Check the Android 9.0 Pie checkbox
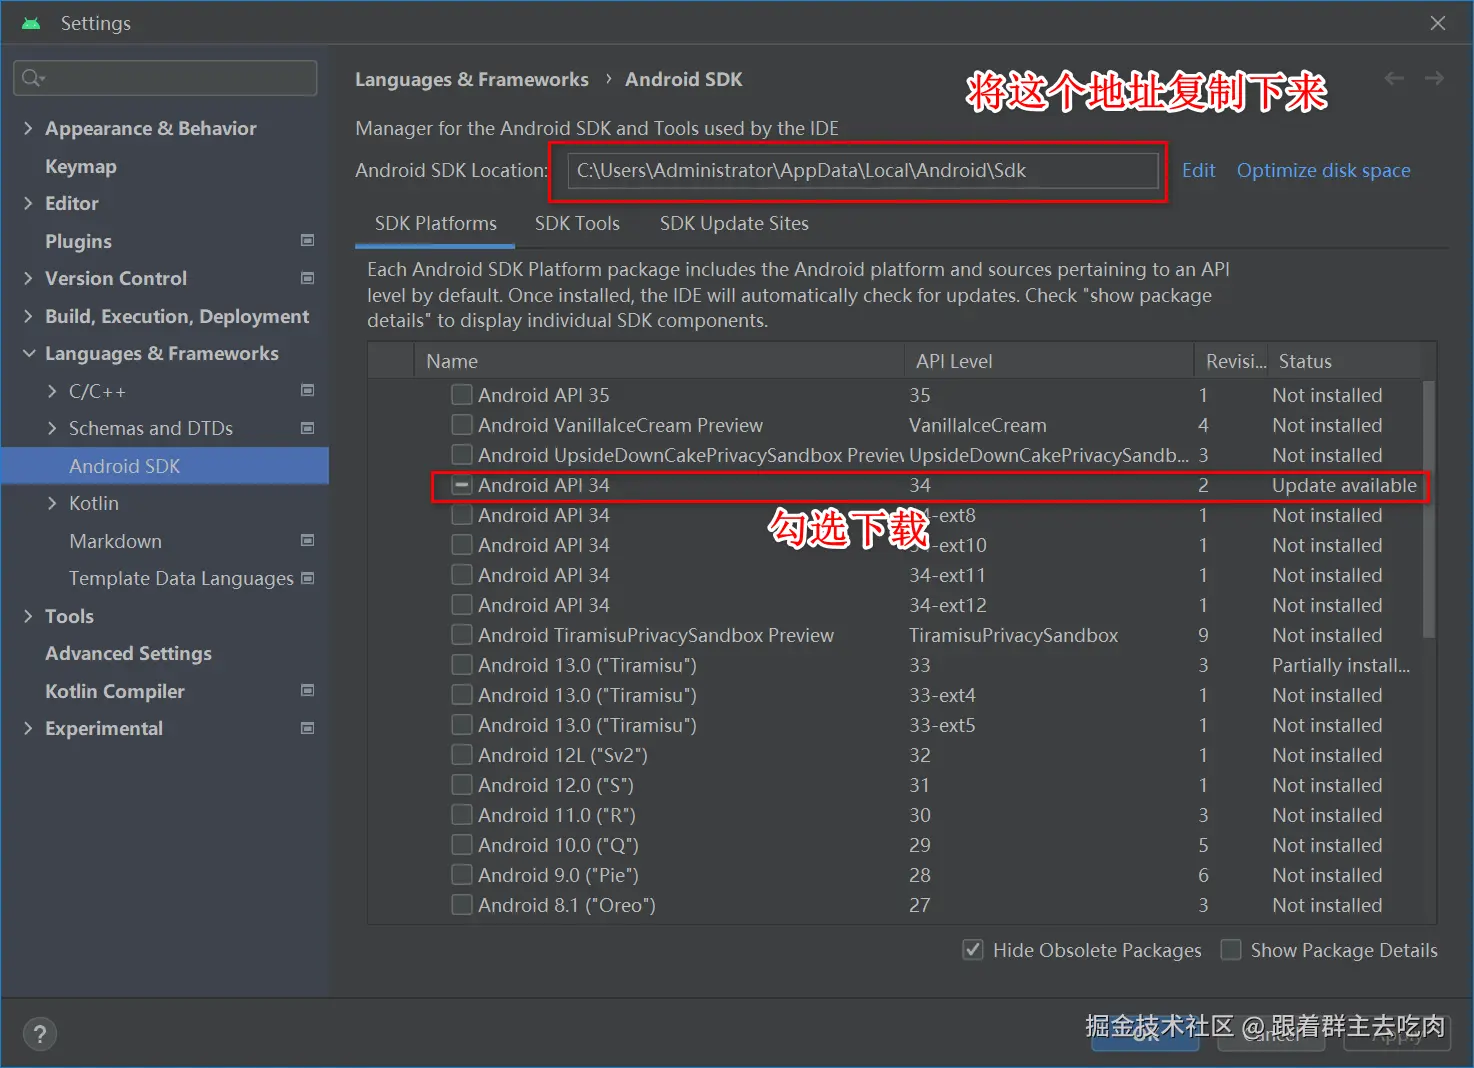The width and height of the screenshot is (1474, 1068). tap(462, 875)
